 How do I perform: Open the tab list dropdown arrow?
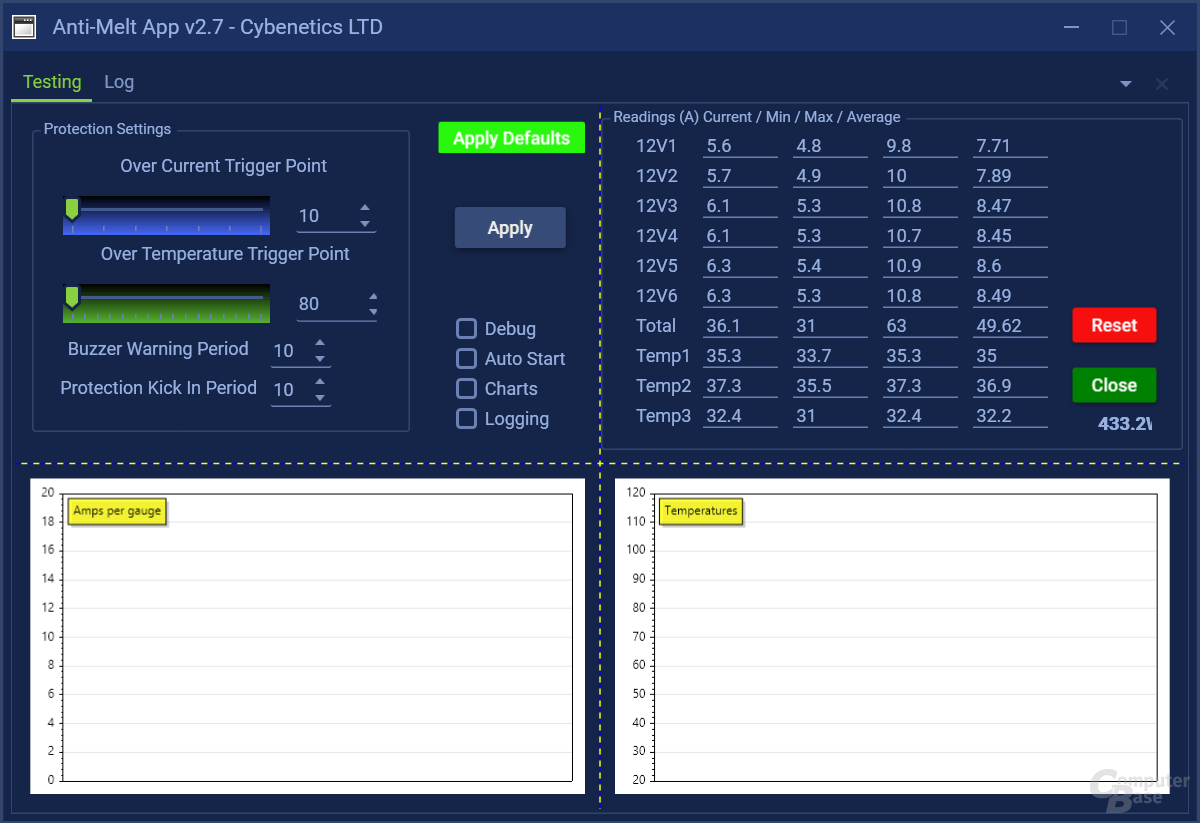tap(1126, 84)
